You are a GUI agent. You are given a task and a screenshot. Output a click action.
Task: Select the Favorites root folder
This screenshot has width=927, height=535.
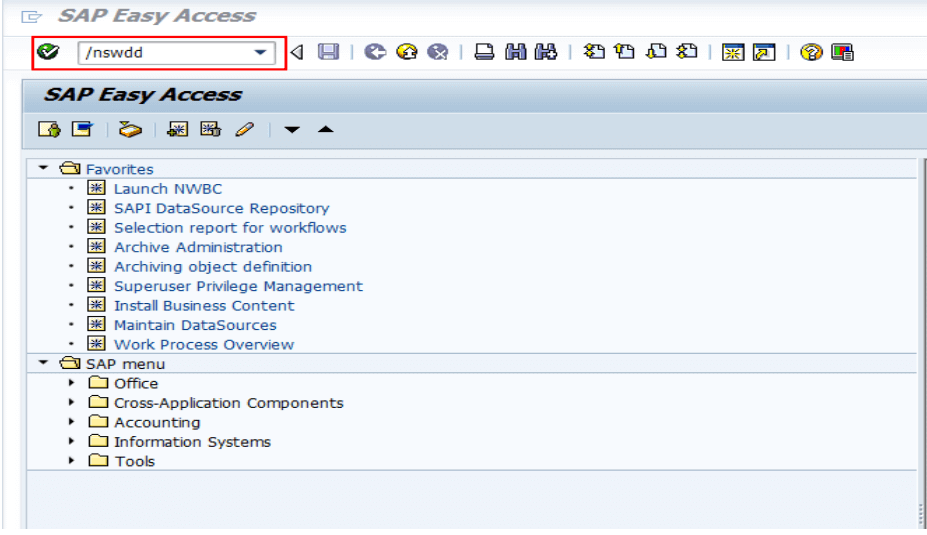[119, 169]
